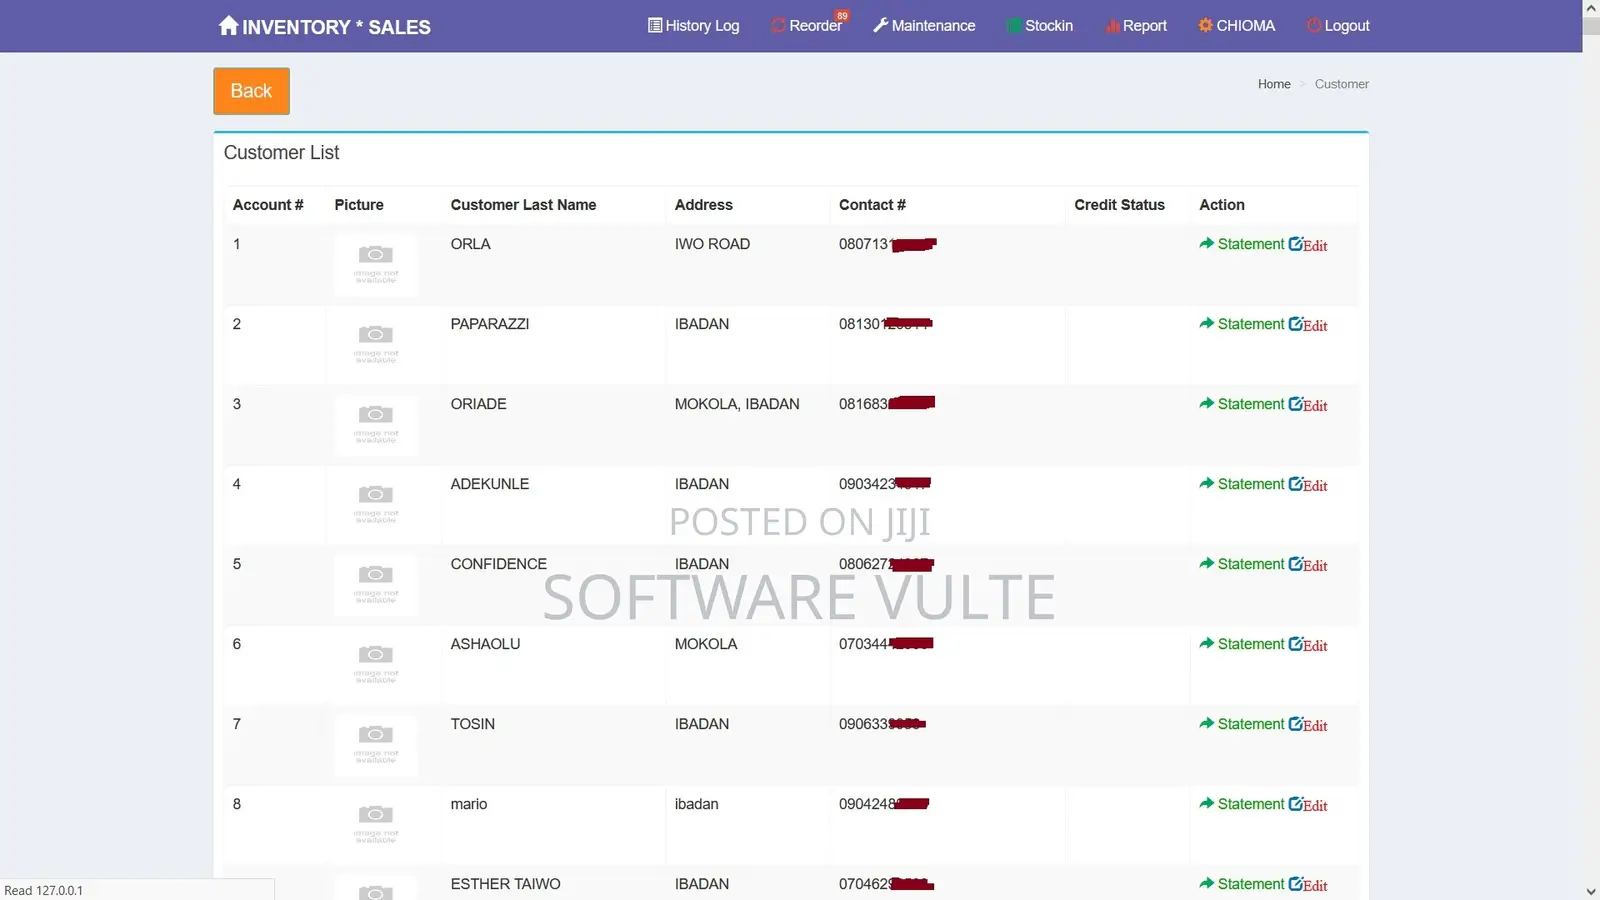1600x900 pixels.
Task: Open Statement for customer ORLA
Action: pos(1242,244)
